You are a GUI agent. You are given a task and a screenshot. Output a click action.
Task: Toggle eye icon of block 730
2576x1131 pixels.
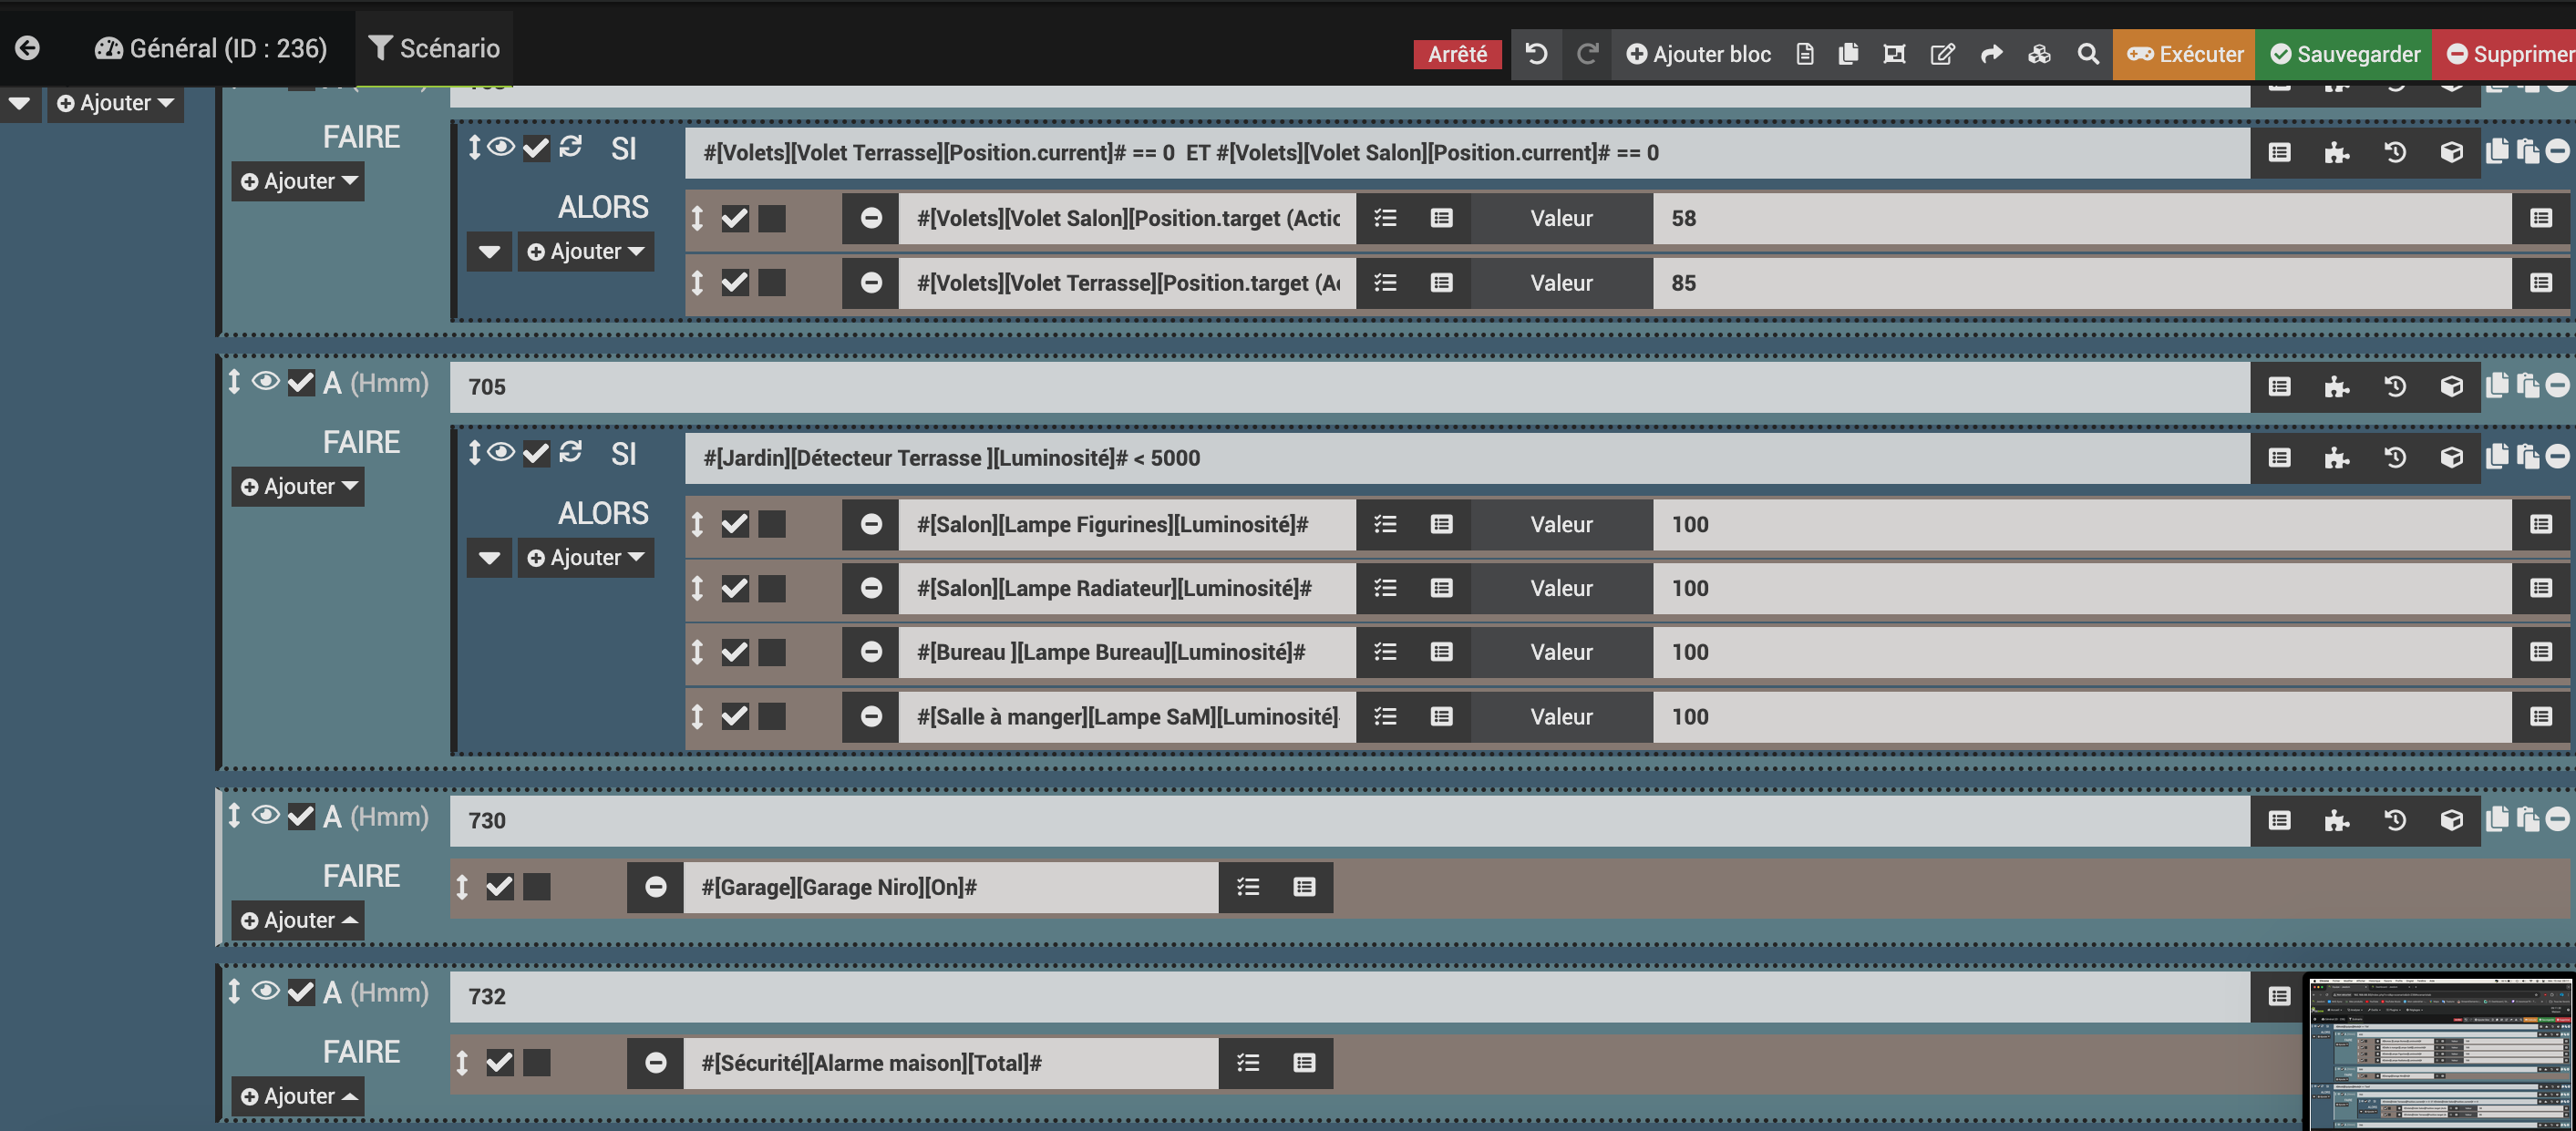pyautogui.click(x=265, y=815)
